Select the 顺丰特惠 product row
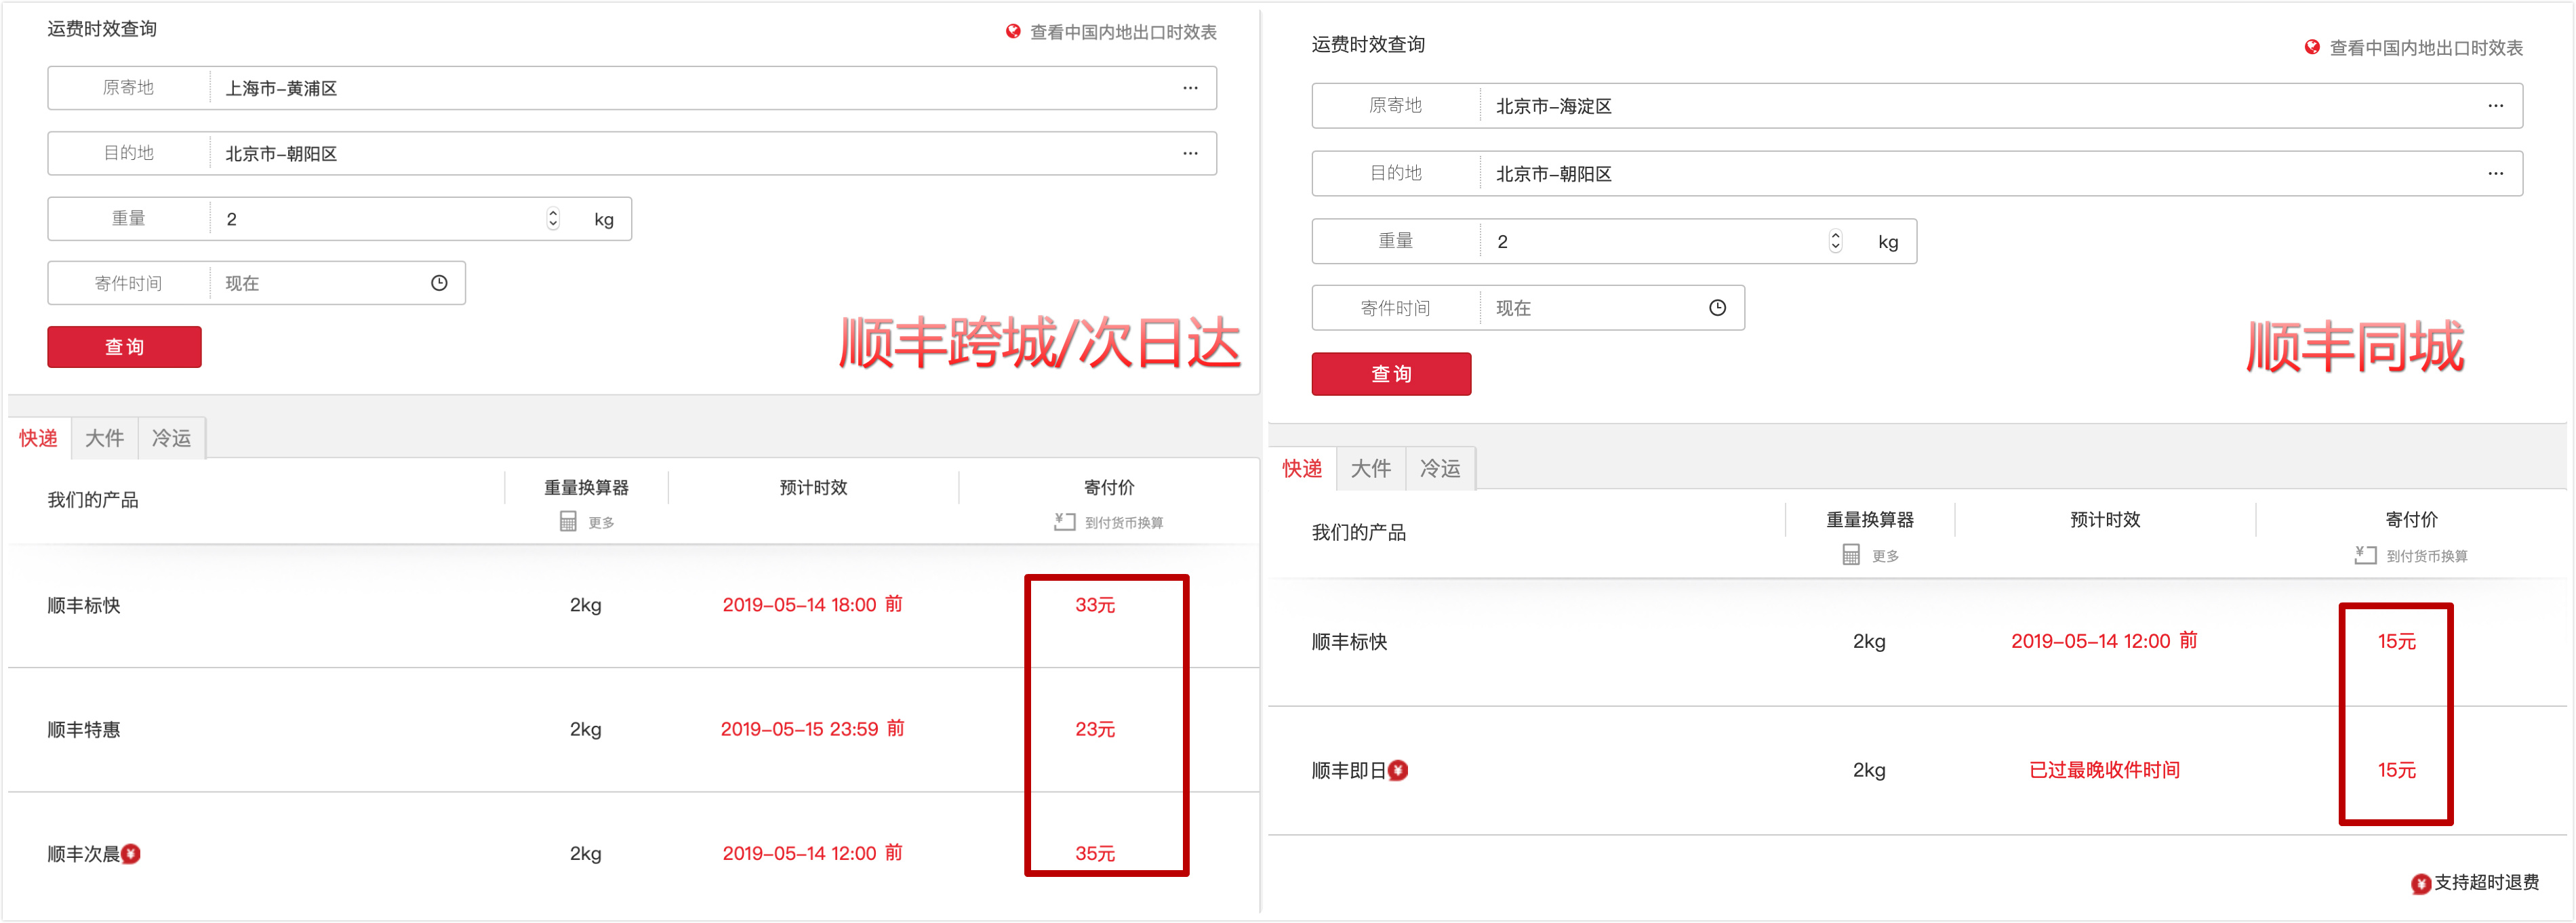Image resolution: width=2576 pixels, height=923 pixels. [634, 730]
